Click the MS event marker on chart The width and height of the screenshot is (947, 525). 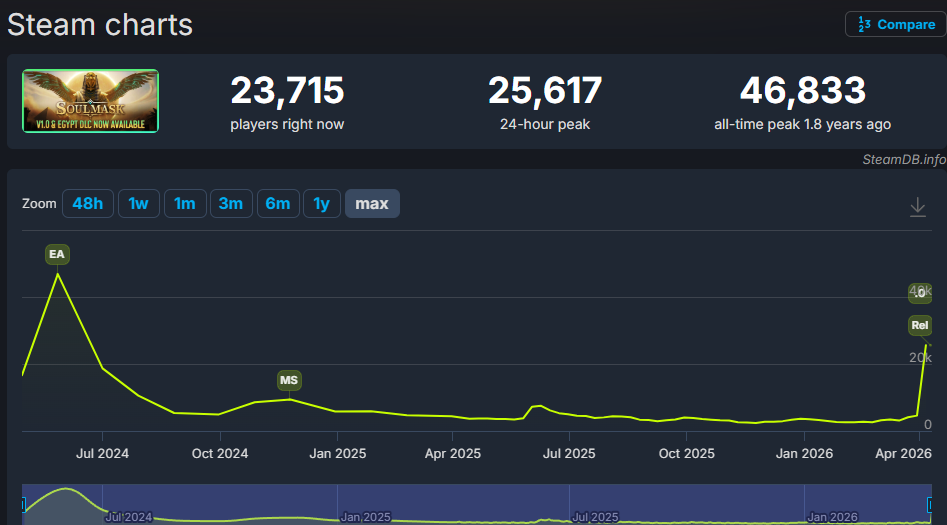point(289,381)
